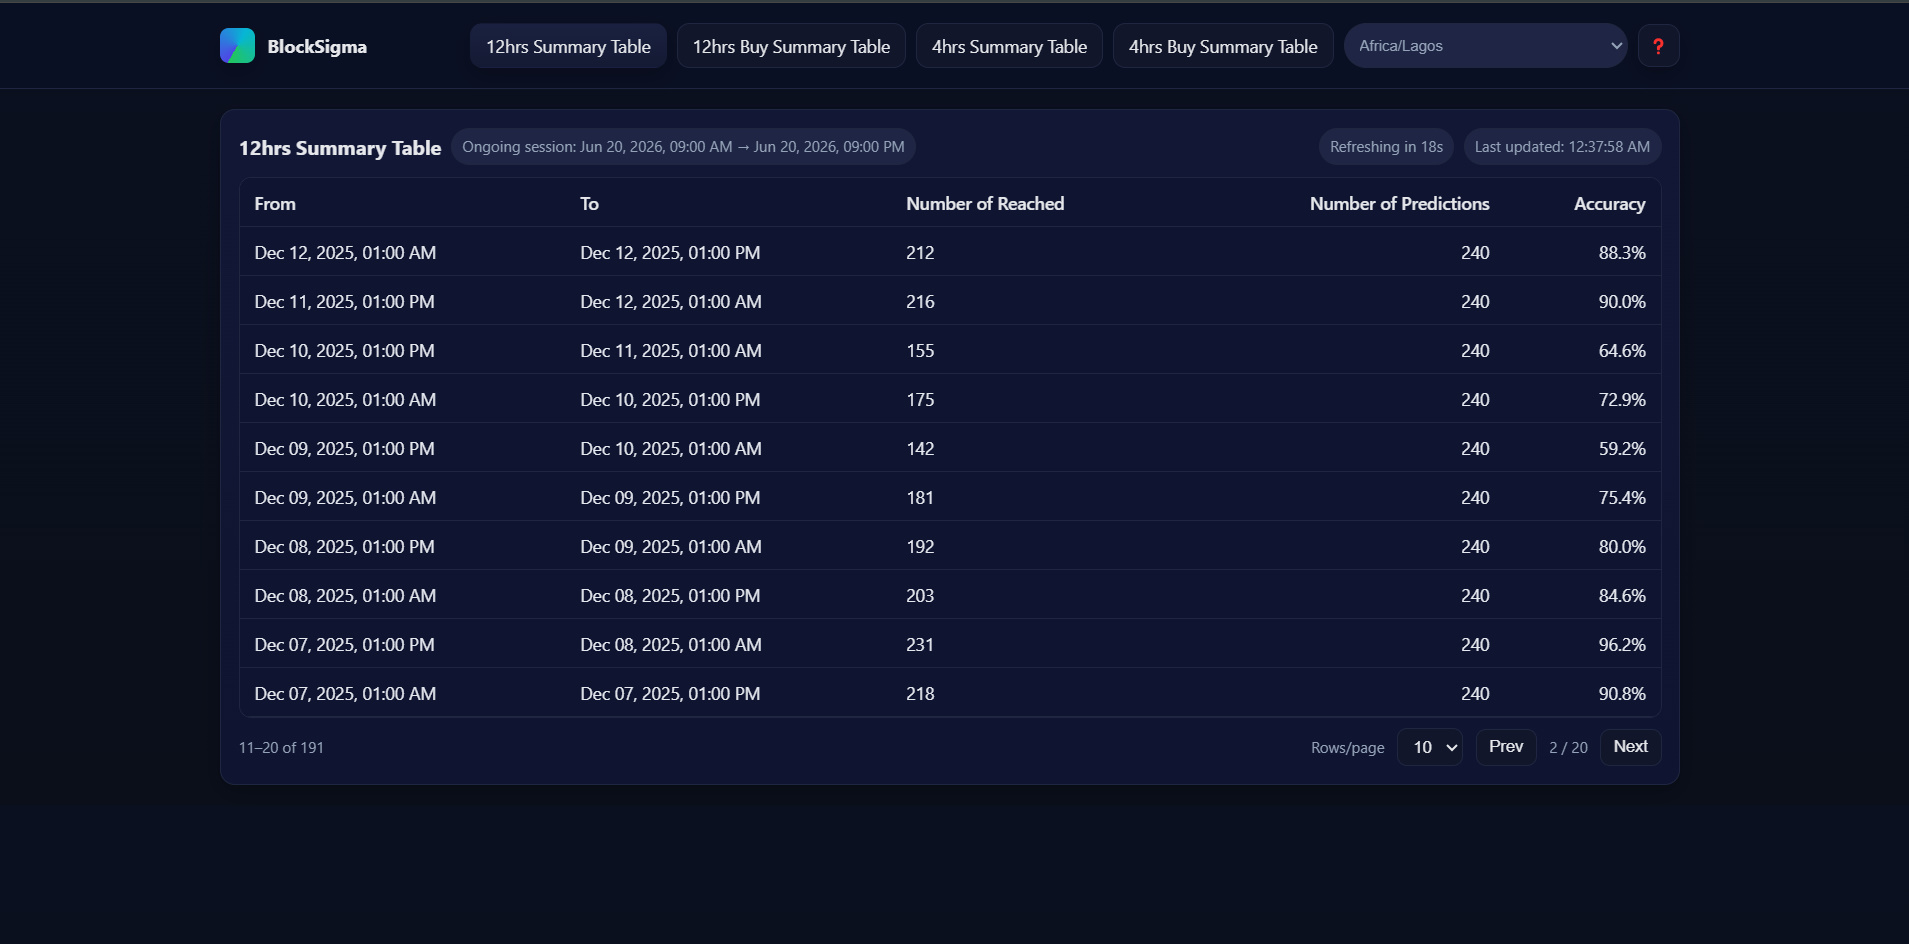Click the 231 reached value
1909x944 pixels.
920,645
